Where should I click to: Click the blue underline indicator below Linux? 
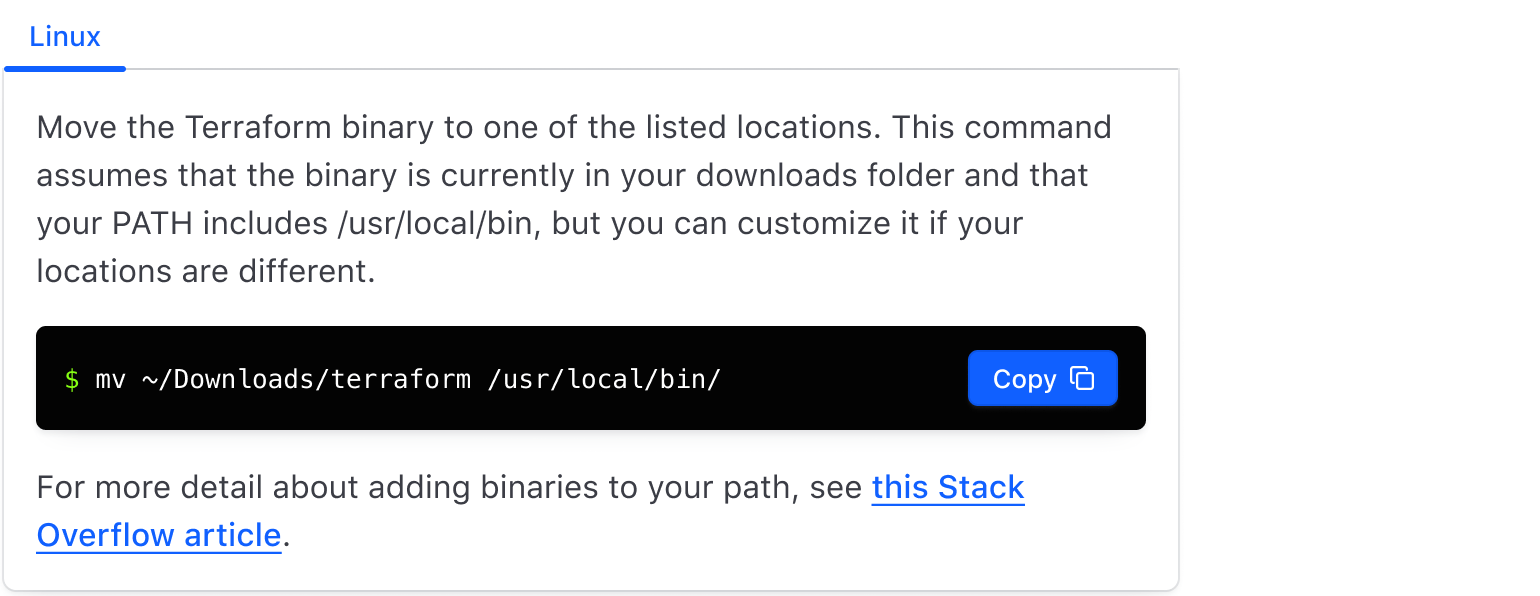click(x=65, y=69)
